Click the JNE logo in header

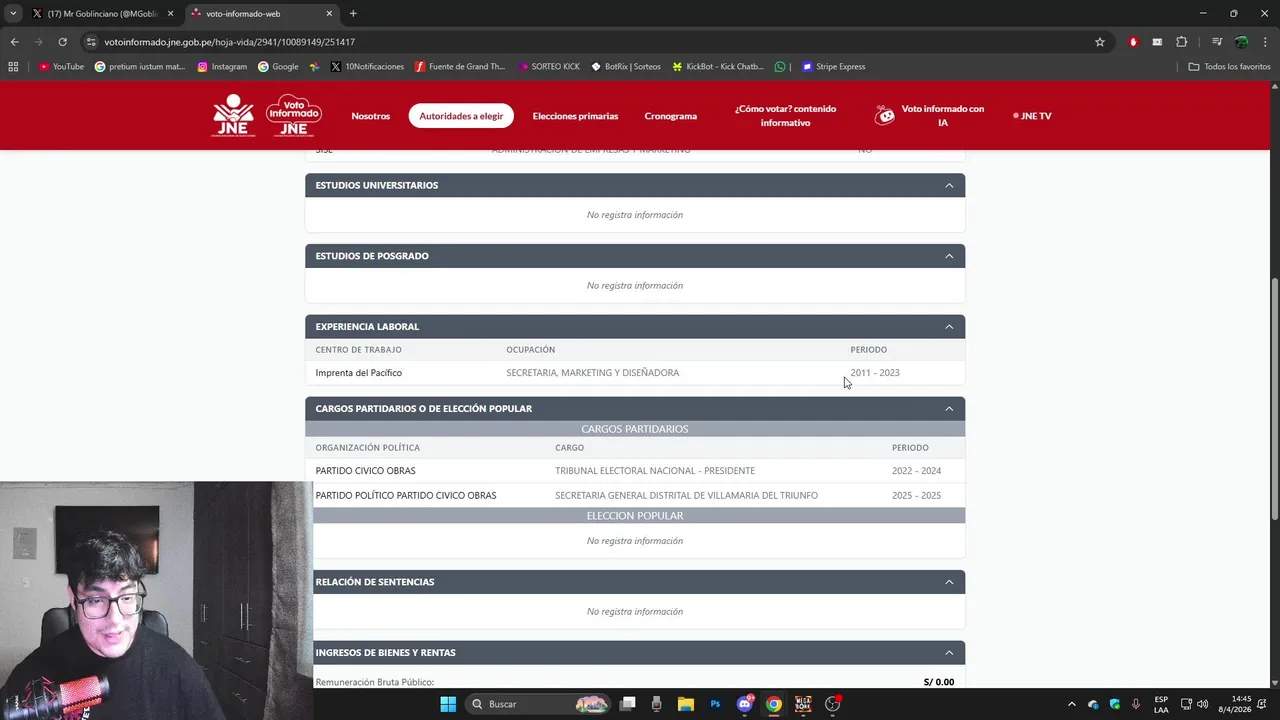[233, 115]
